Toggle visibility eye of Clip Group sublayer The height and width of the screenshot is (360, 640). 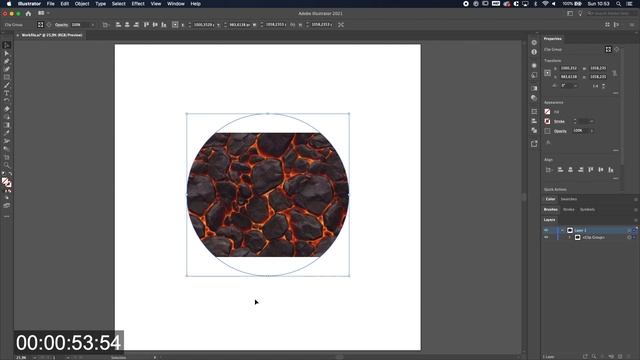coord(547,237)
